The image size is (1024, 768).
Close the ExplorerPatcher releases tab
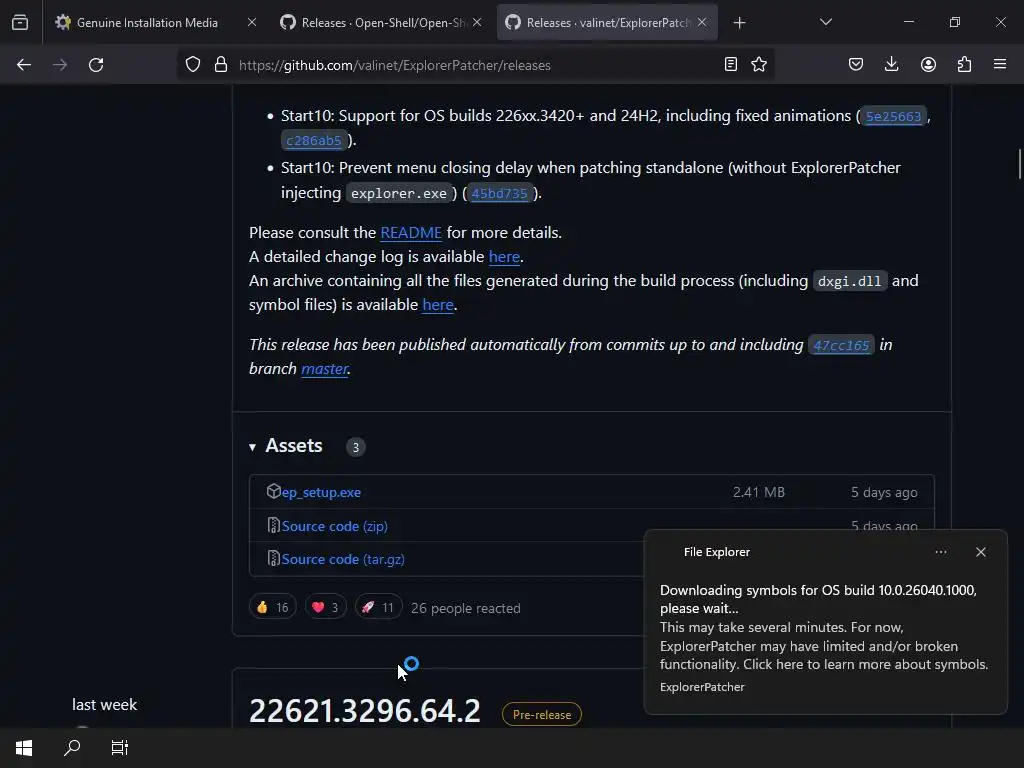702,22
